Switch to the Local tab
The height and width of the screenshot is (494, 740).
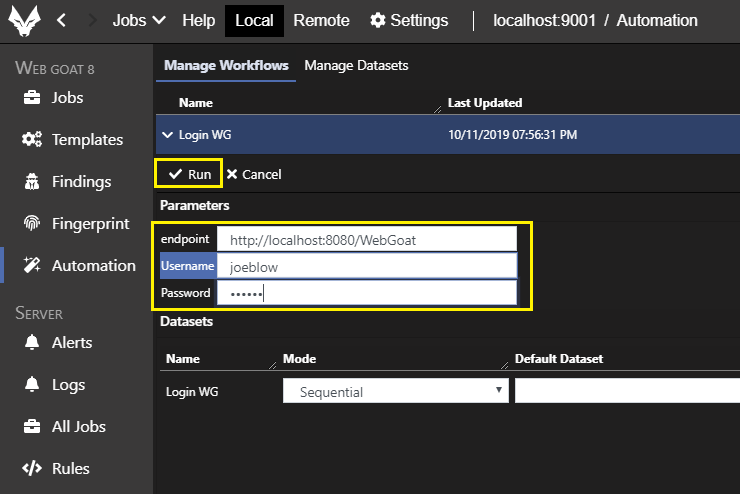point(254,21)
